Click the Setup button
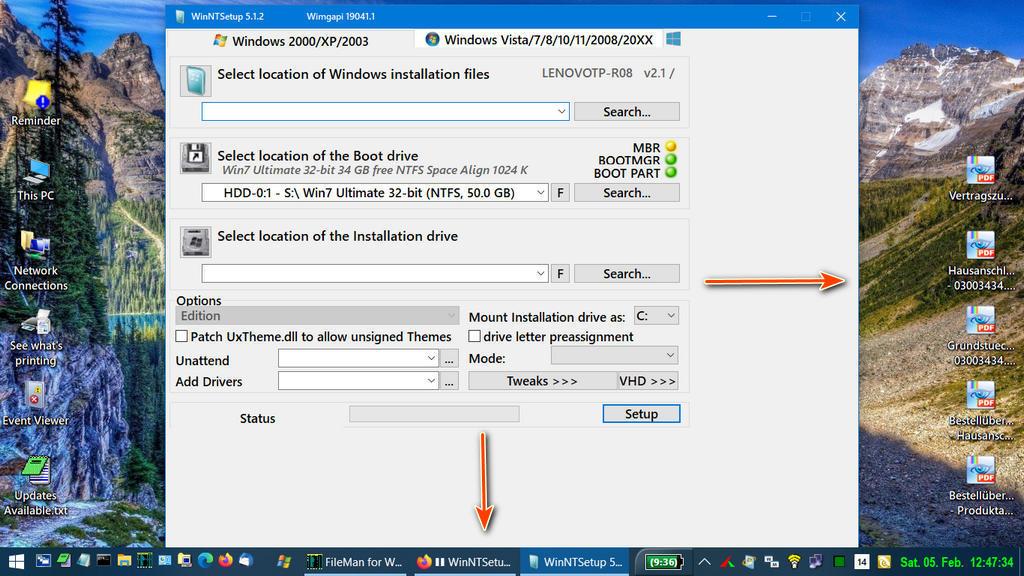The image size is (1024, 576). click(x=641, y=414)
